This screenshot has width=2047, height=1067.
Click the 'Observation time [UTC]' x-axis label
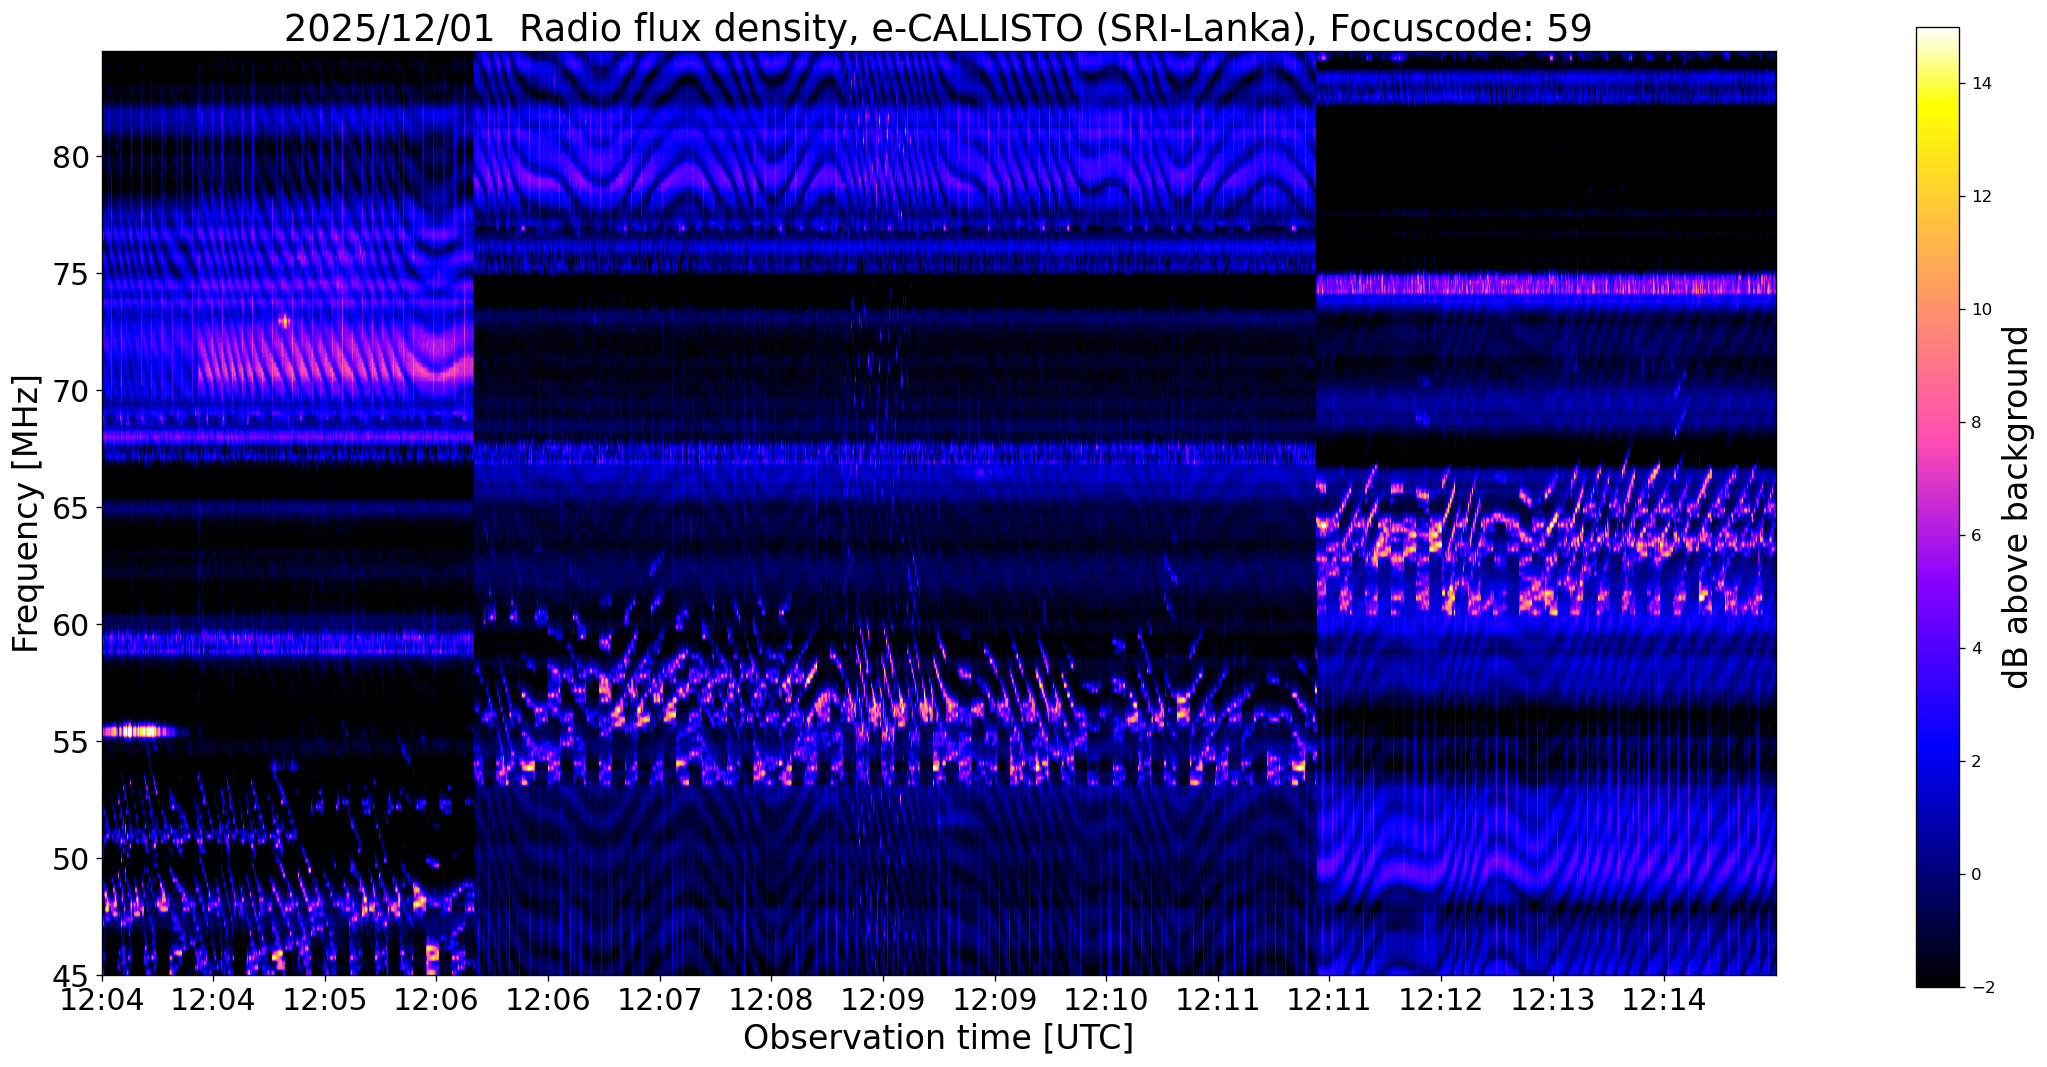coord(938,1038)
